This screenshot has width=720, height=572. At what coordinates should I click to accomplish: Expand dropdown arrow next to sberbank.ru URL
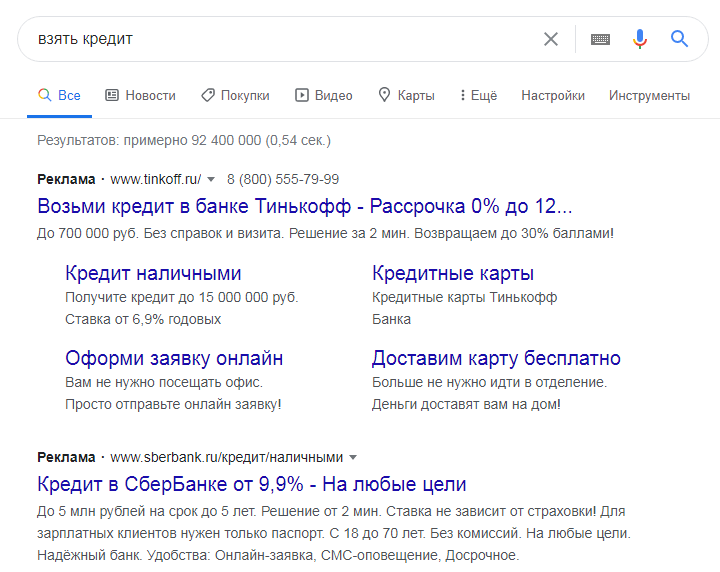pos(353,457)
